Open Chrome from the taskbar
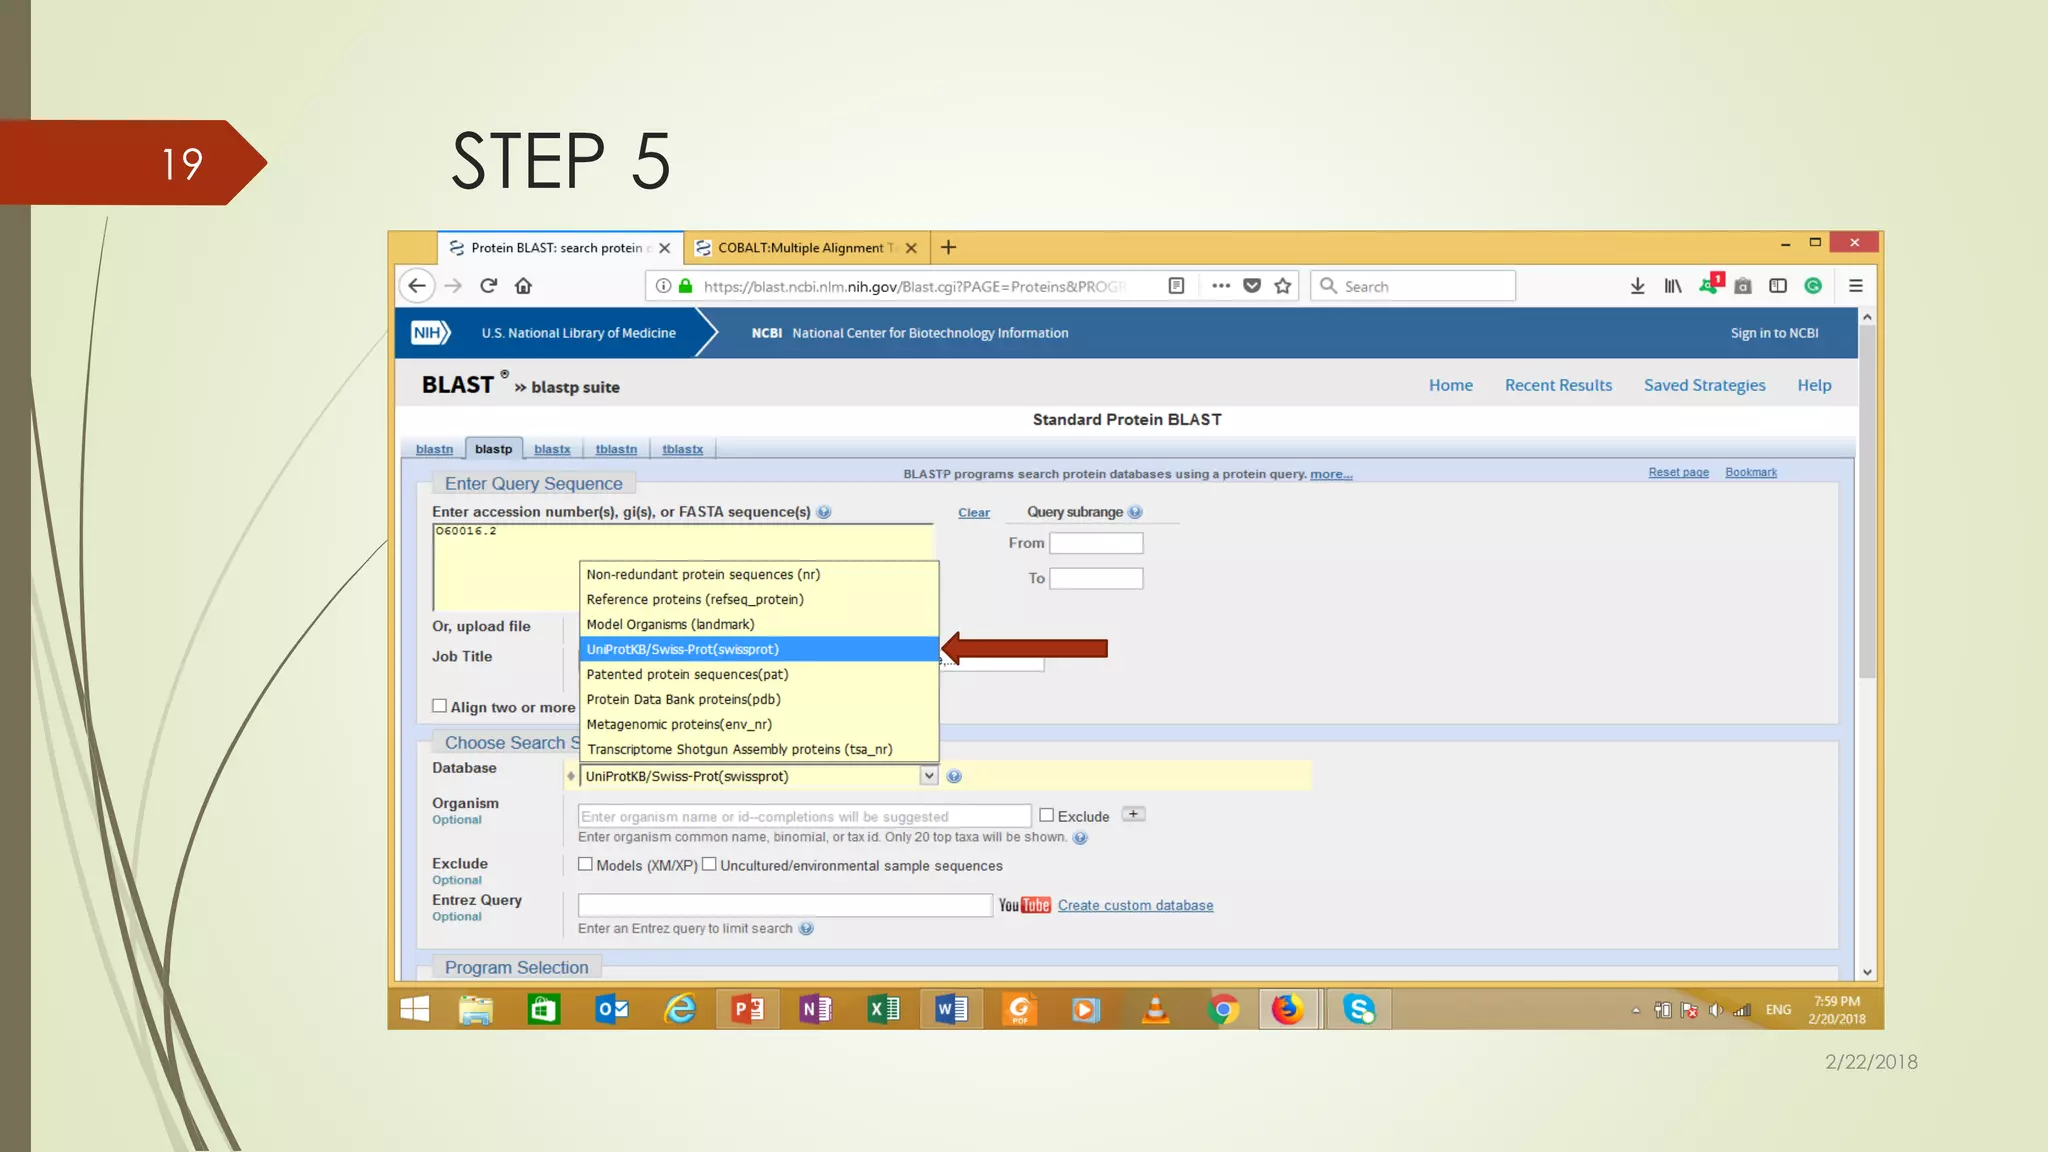The width and height of the screenshot is (2048, 1152). pos(1222,1009)
